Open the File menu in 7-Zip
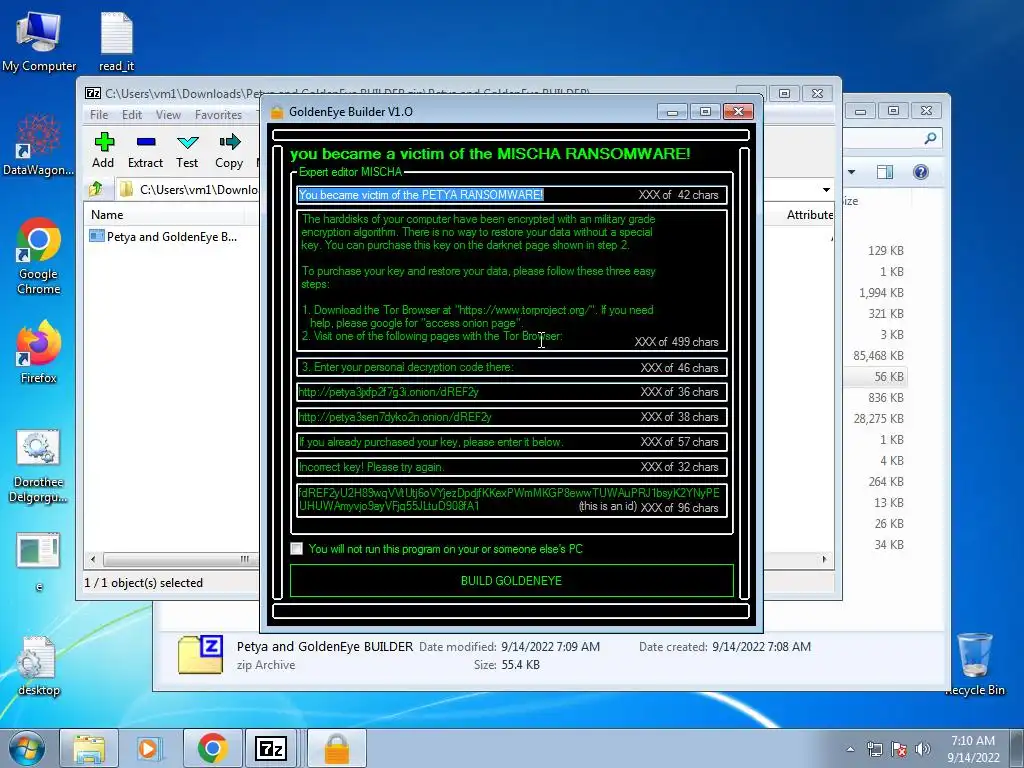The image size is (1024, 768). [x=99, y=115]
